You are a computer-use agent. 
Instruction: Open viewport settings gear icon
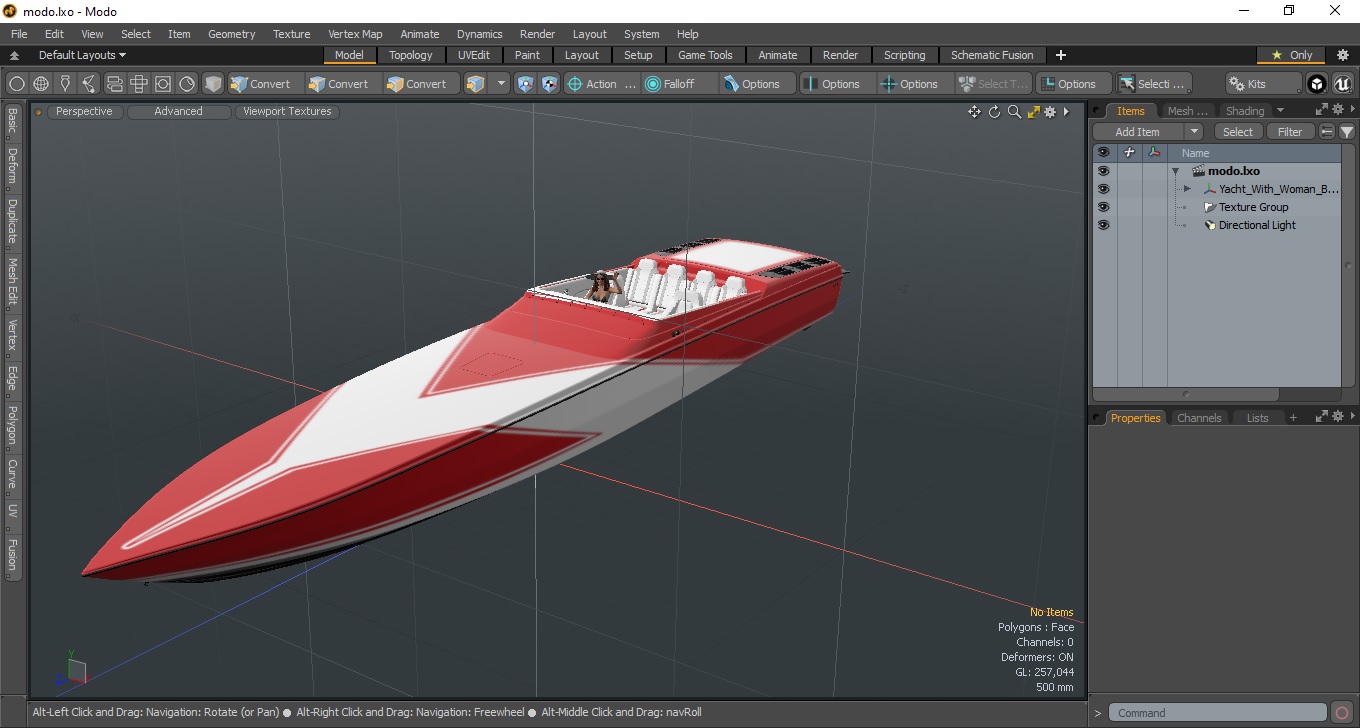click(x=1050, y=112)
